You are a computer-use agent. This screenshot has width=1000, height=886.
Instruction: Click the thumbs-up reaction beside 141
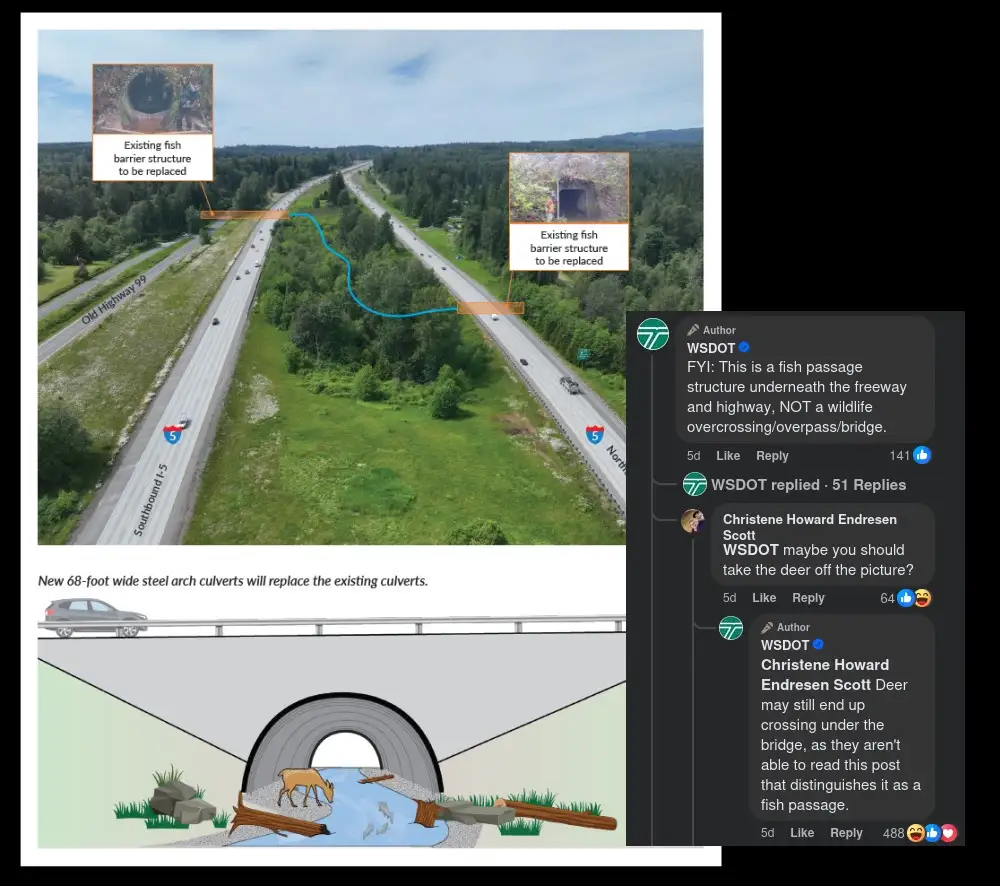(x=922, y=455)
